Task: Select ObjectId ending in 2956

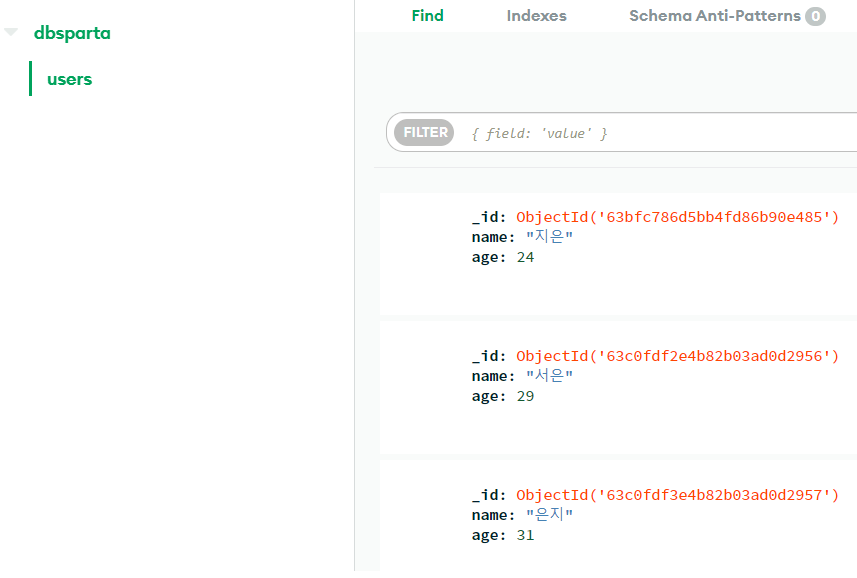Action: click(x=677, y=356)
